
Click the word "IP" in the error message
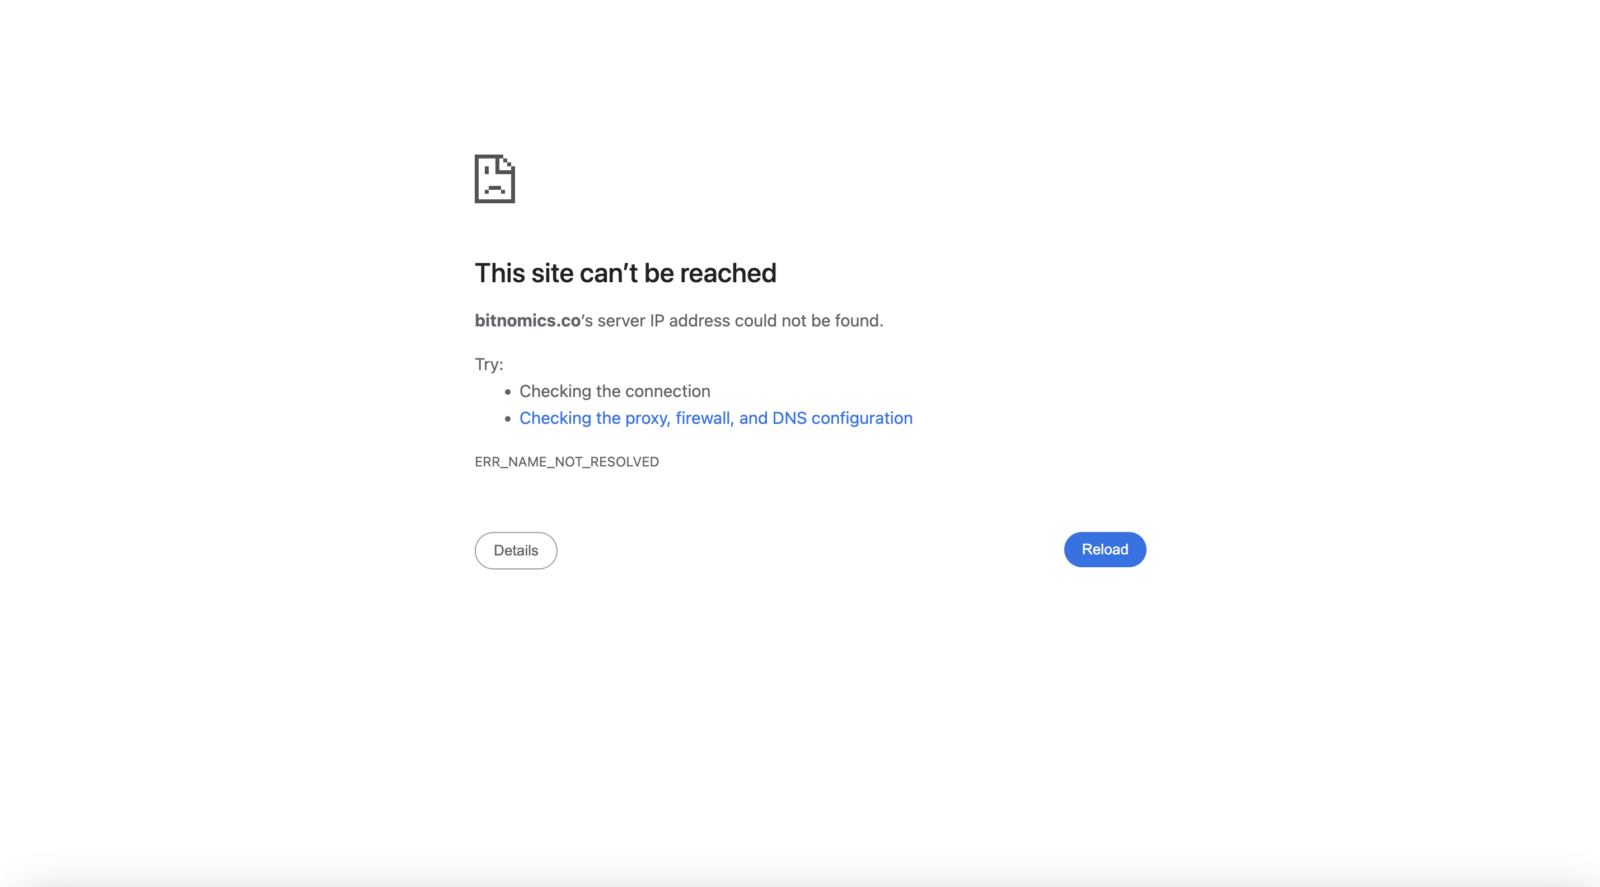coord(657,321)
